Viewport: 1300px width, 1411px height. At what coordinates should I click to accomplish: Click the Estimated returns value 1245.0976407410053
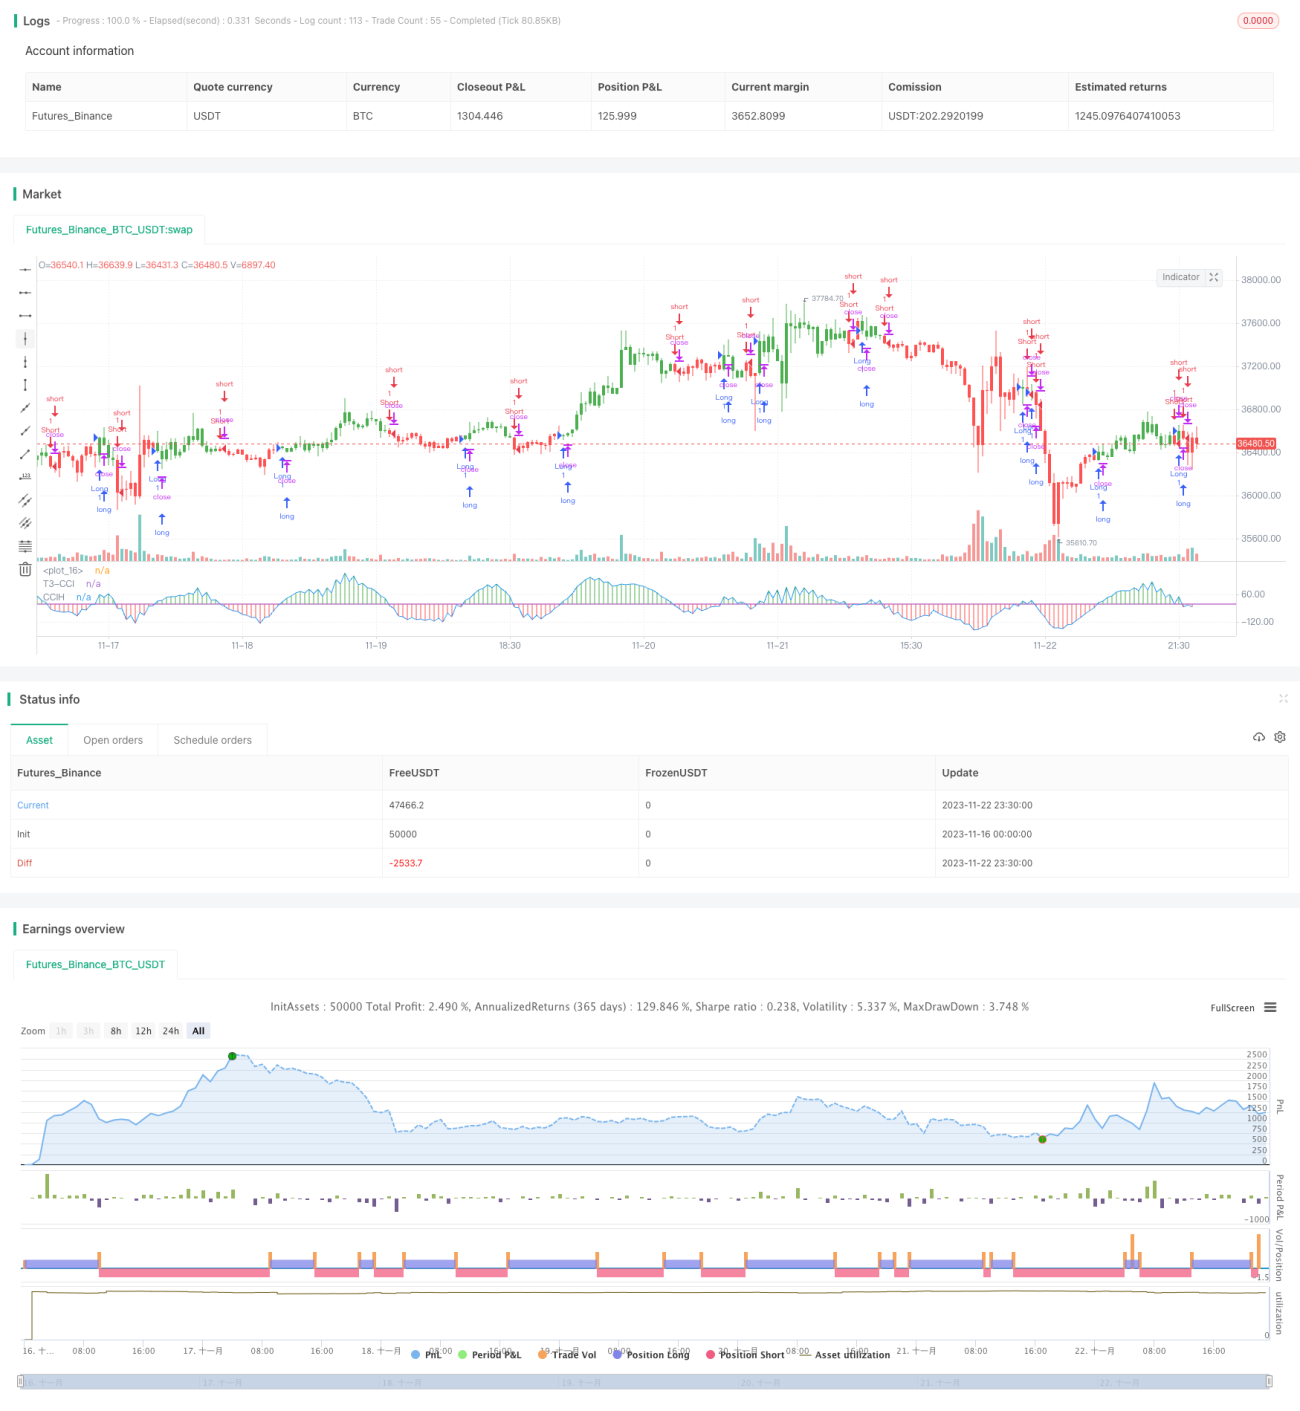(1128, 116)
